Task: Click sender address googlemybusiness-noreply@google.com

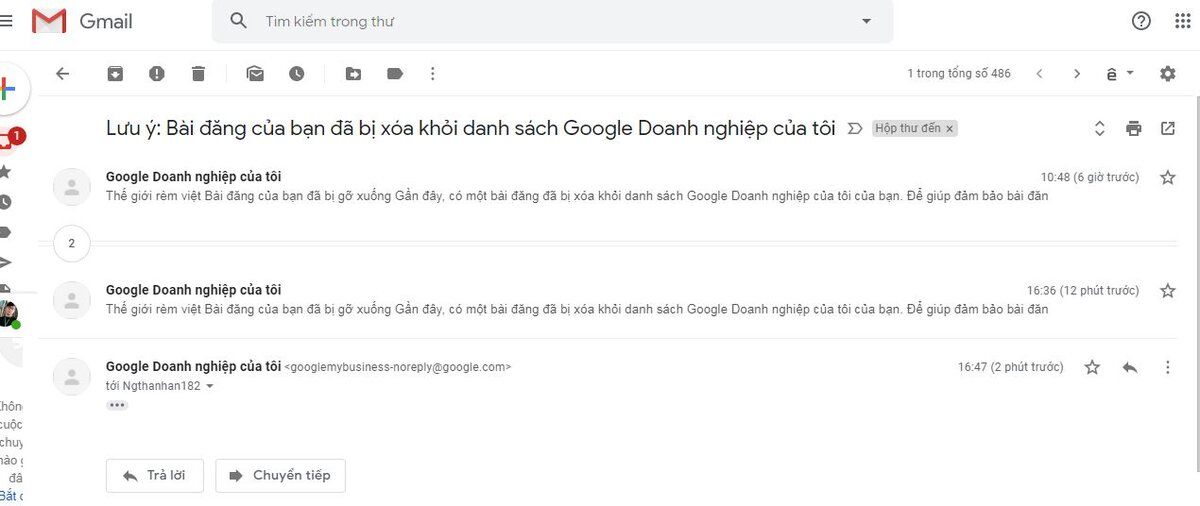Action: click(x=398, y=367)
